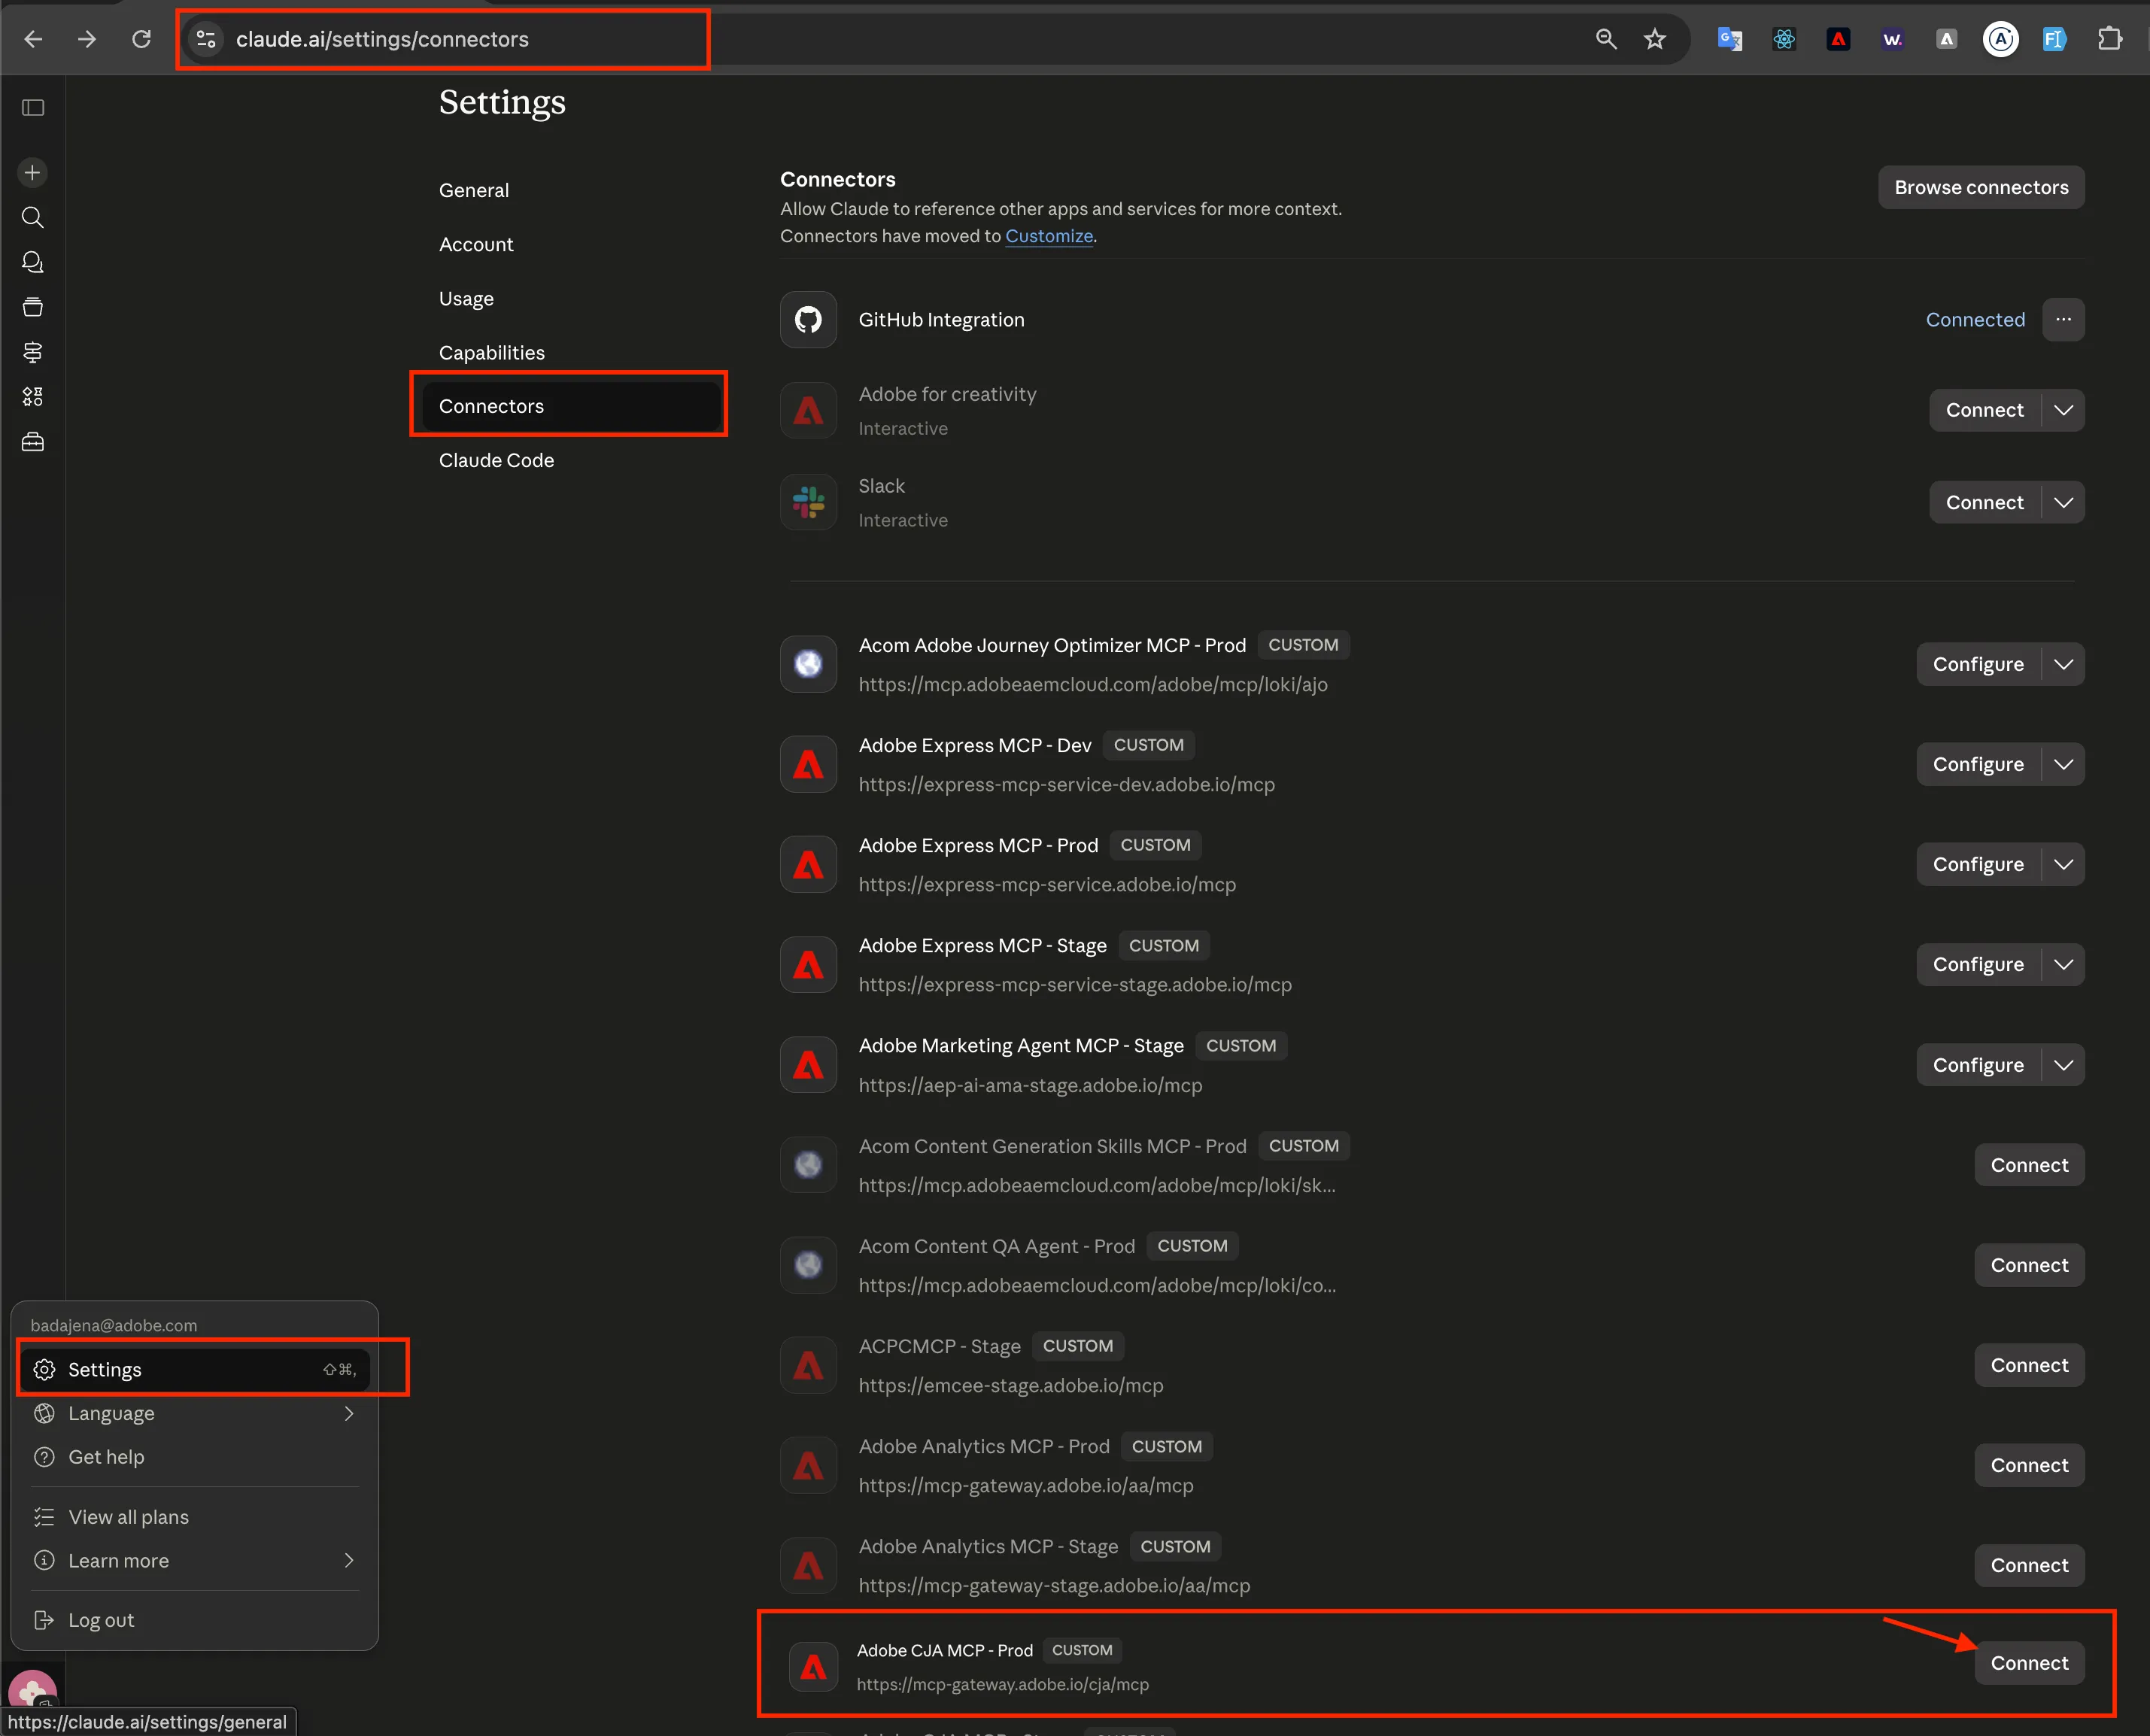Screen dimensions: 2150x1736
Task: Expand the Language submenu
Action: 194,1413
